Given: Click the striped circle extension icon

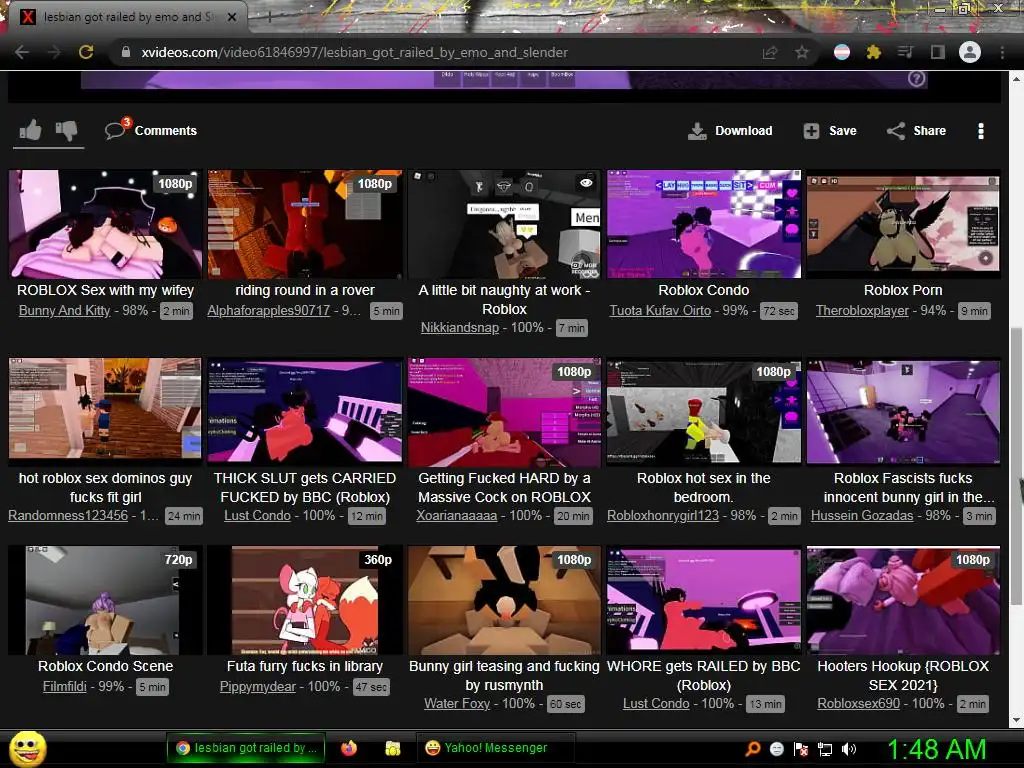Looking at the screenshot, I should (x=842, y=52).
